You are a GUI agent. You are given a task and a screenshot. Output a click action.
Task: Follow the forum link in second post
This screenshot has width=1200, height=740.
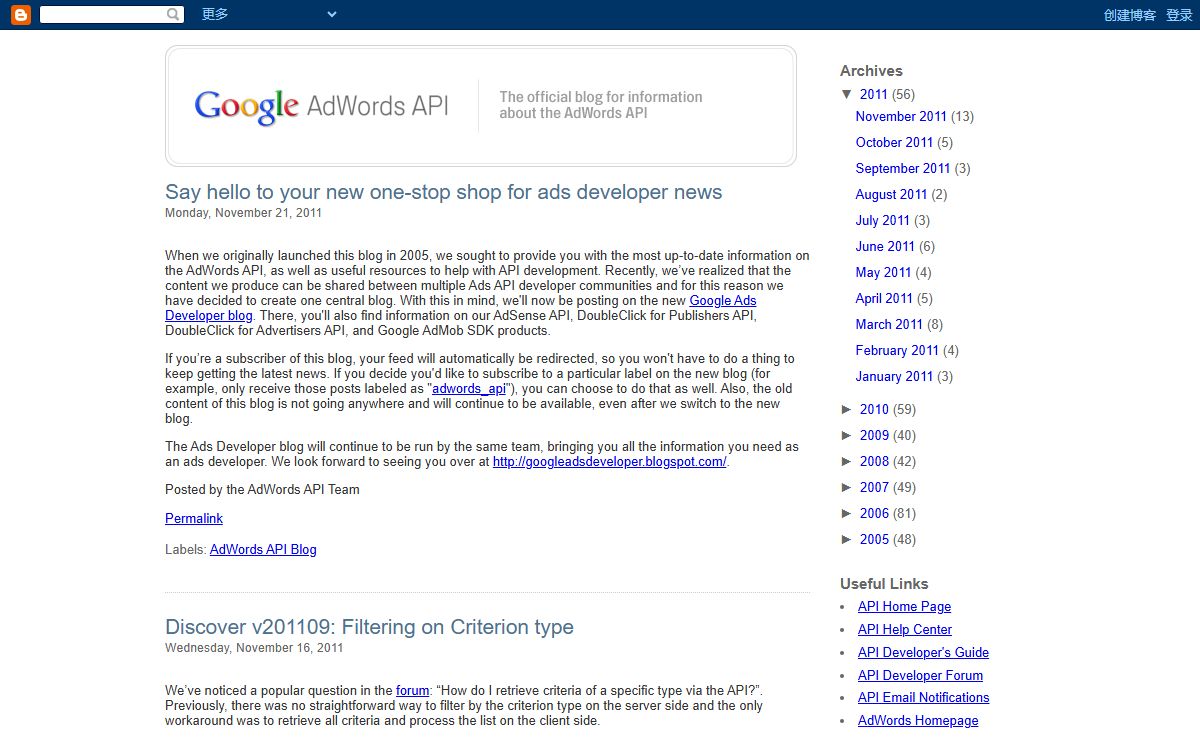412,690
